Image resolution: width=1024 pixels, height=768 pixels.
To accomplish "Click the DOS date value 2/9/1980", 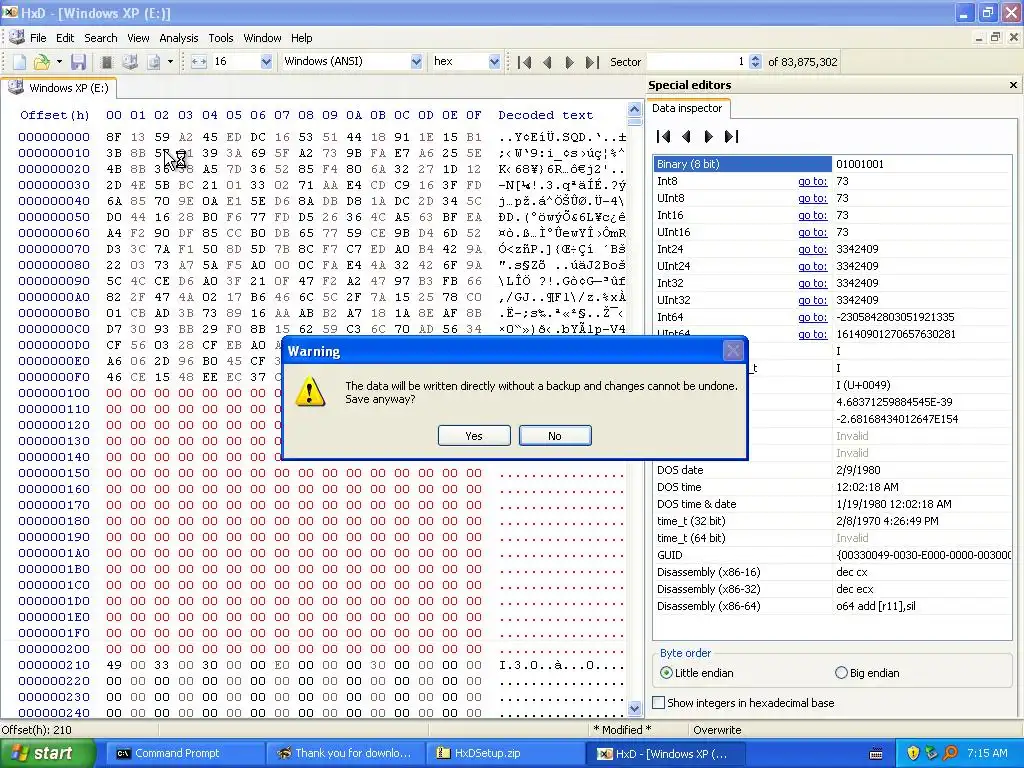I will pos(858,470).
